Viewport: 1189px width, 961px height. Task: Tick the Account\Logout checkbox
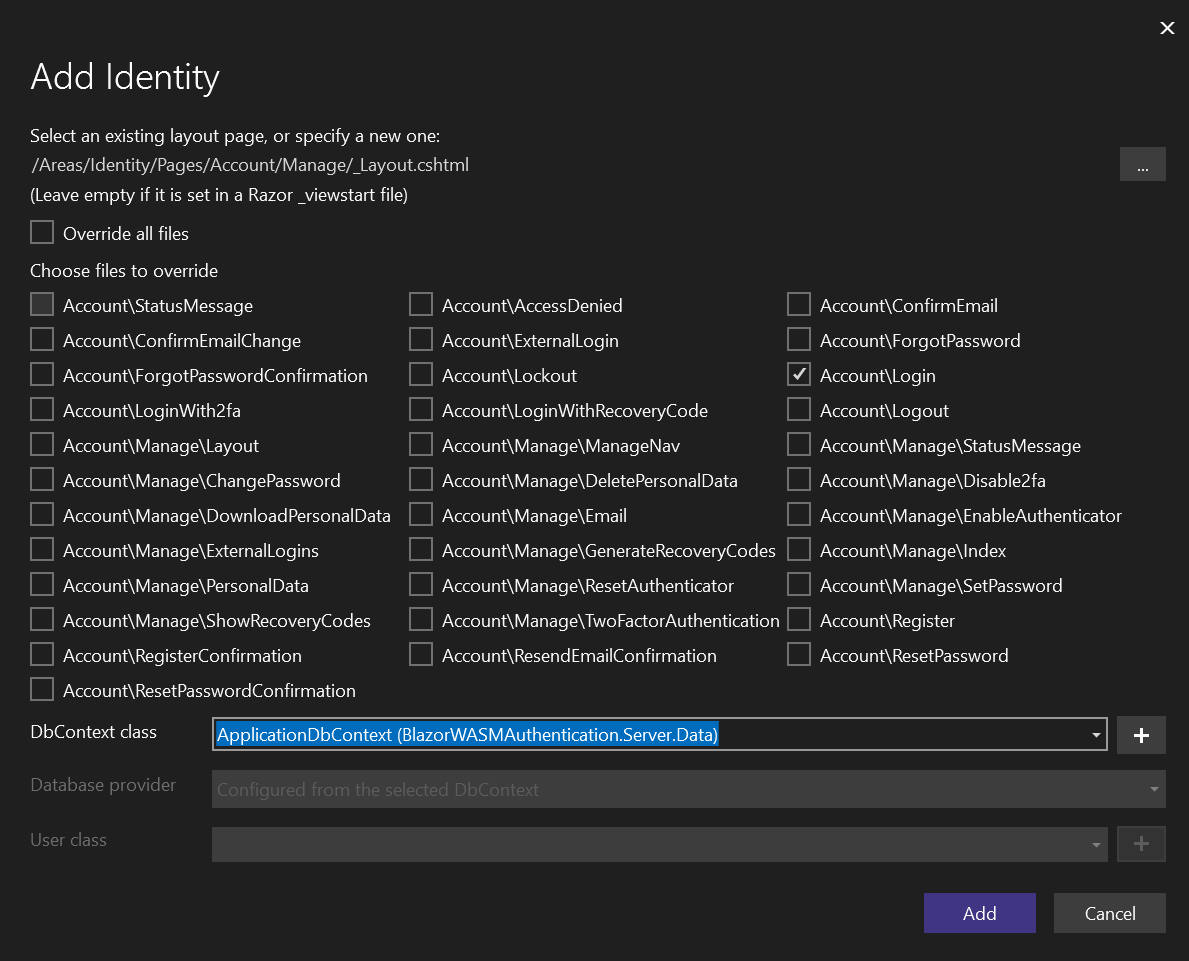(799, 410)
